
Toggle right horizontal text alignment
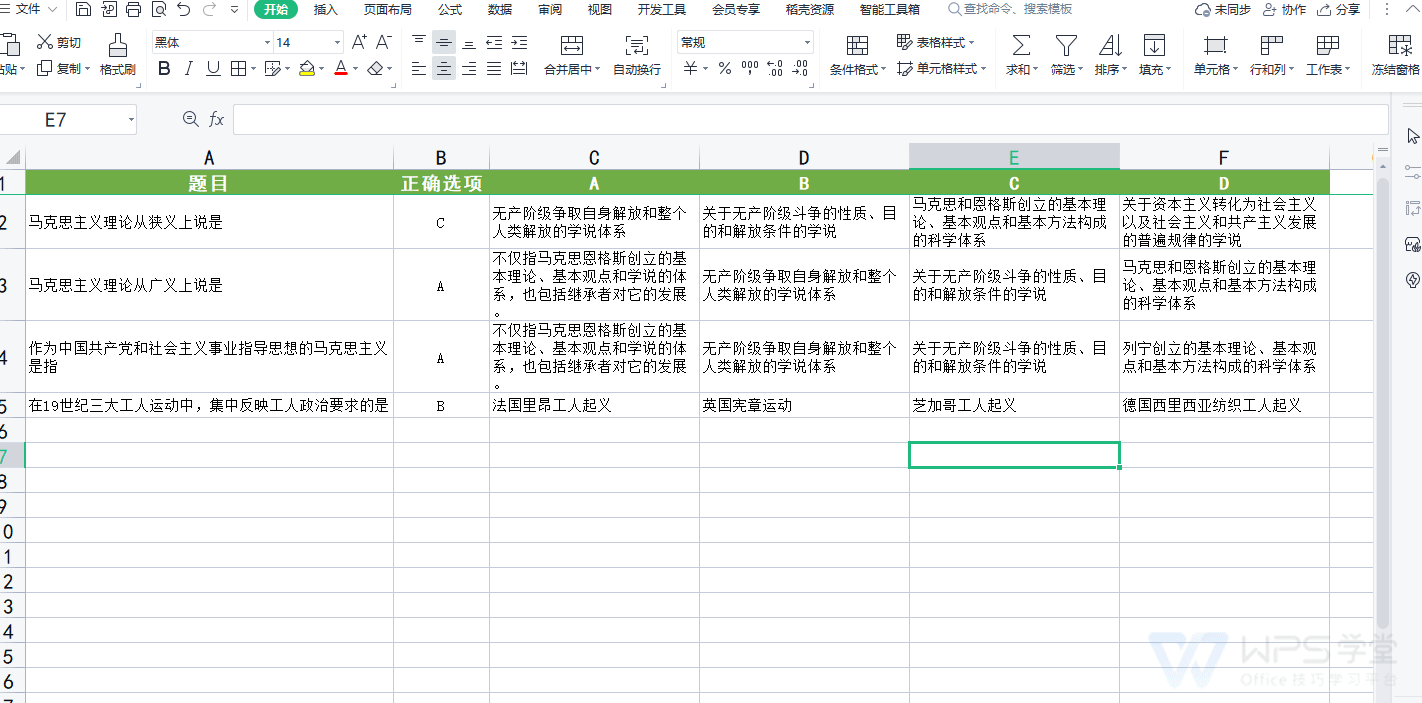pos(469,68)
